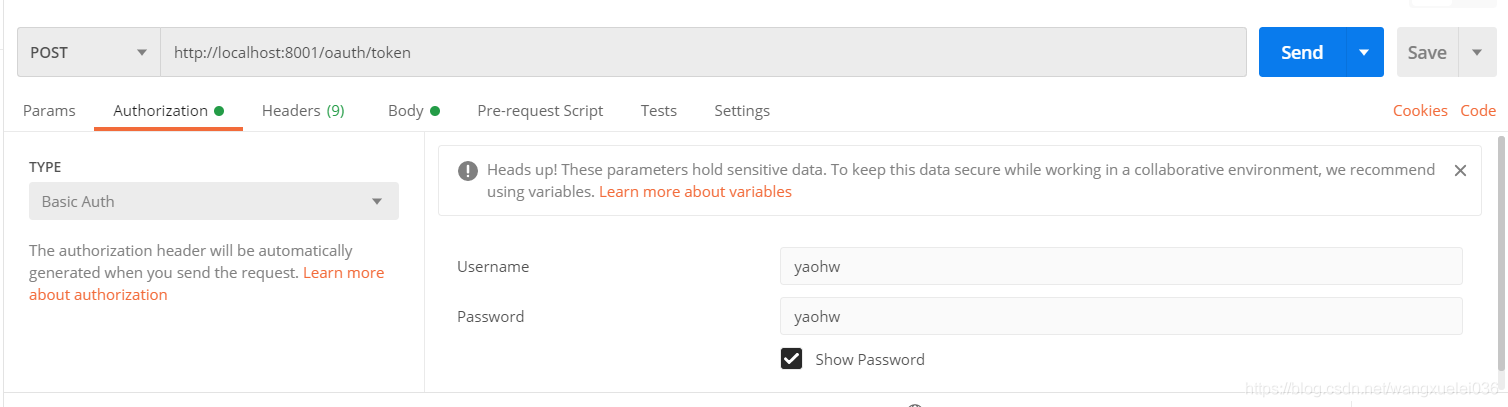Open the Code link
The height and width of the screenshot is (407, 1508).
1478,111
